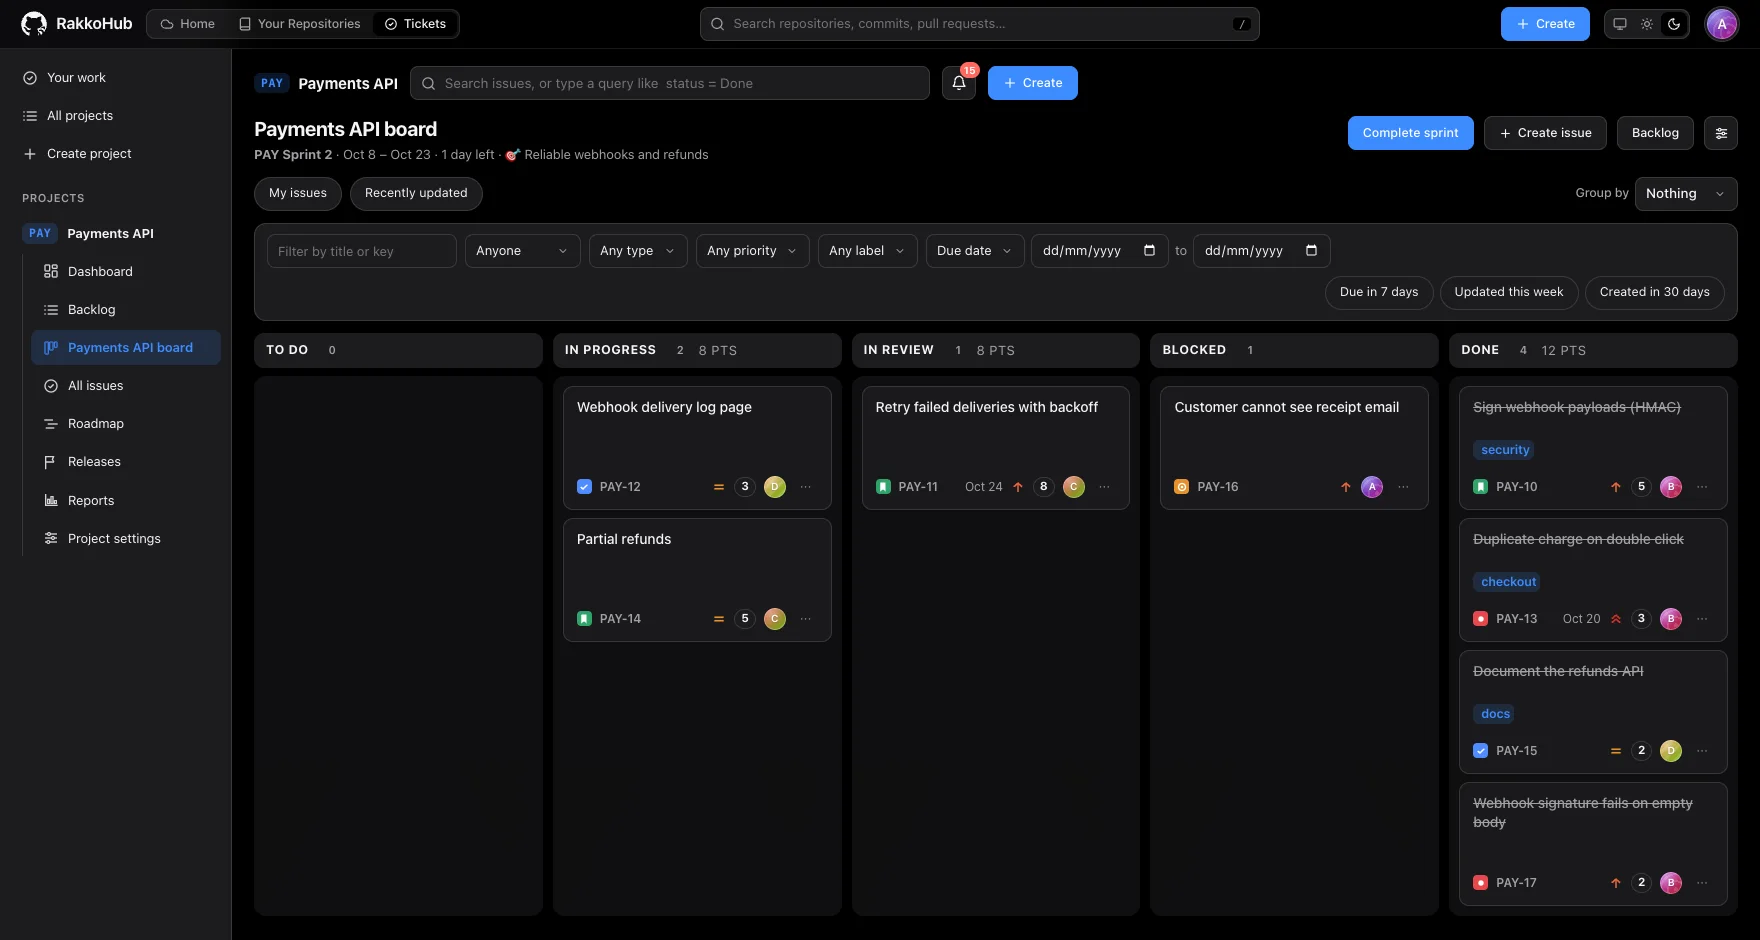Click the Backlog button near Complete sprint
This screenshot has width=1760, height=940.
(1655, 133)
